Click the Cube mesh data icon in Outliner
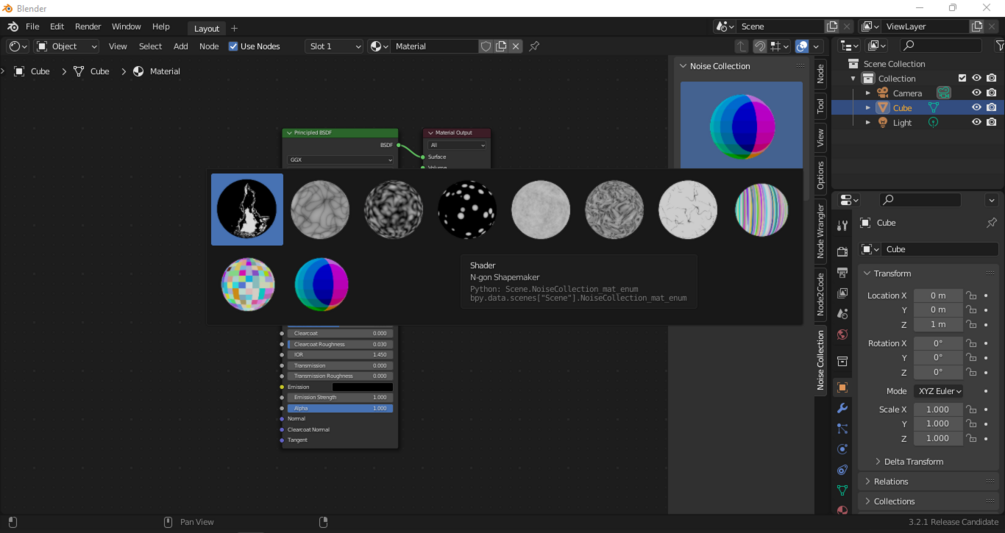The image size is (1005, 533). click(x=933, y=108)
